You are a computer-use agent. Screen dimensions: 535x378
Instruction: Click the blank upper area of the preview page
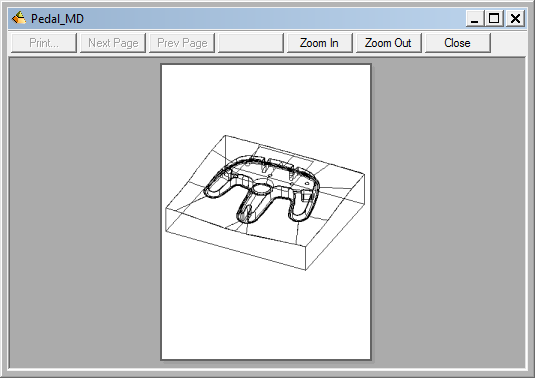(x=266, y=99)
